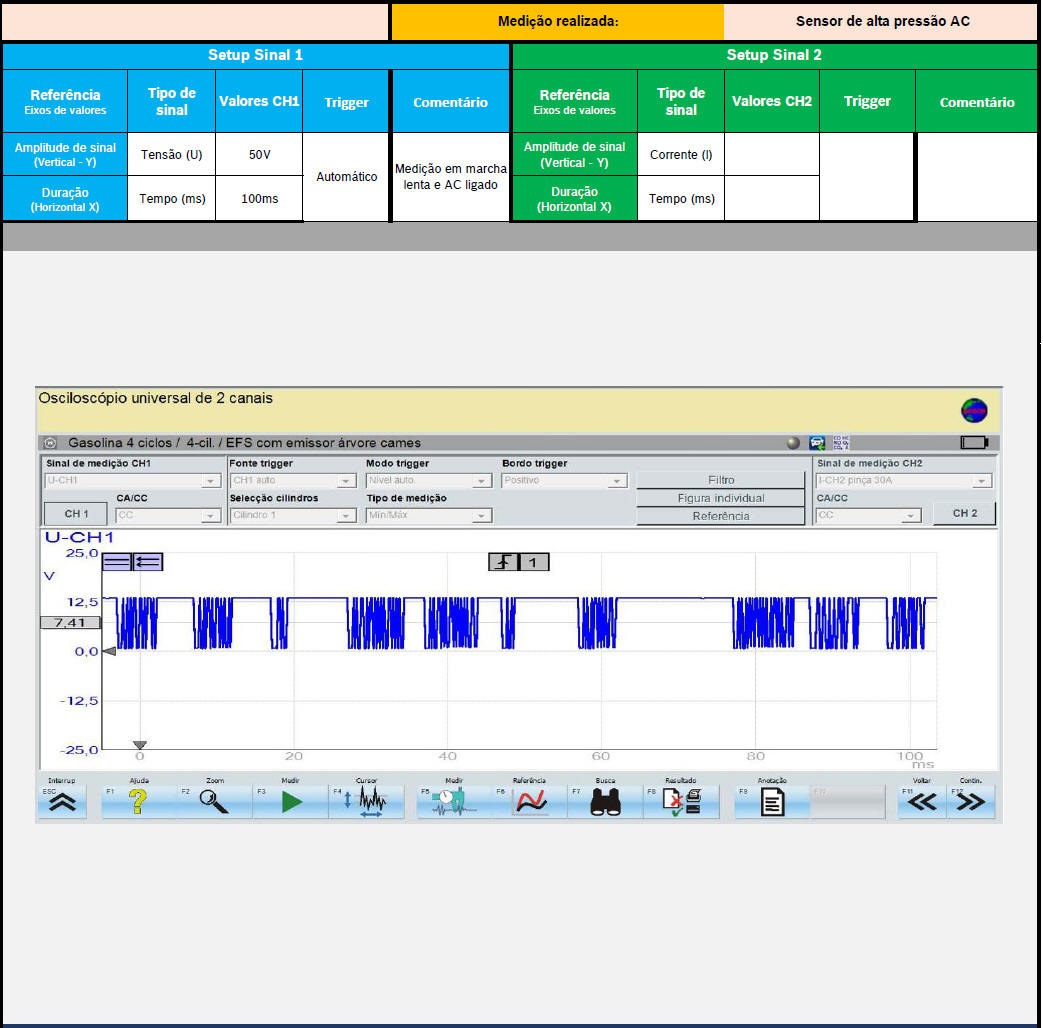Viewport: 1043px width, 1028px height.
Task: Open the Tipo de medição dropdown
Action: pos(482,516)
